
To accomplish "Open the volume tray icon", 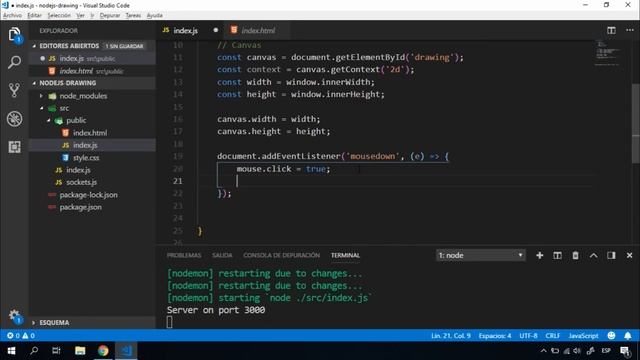I will click(x=576, y=351).
